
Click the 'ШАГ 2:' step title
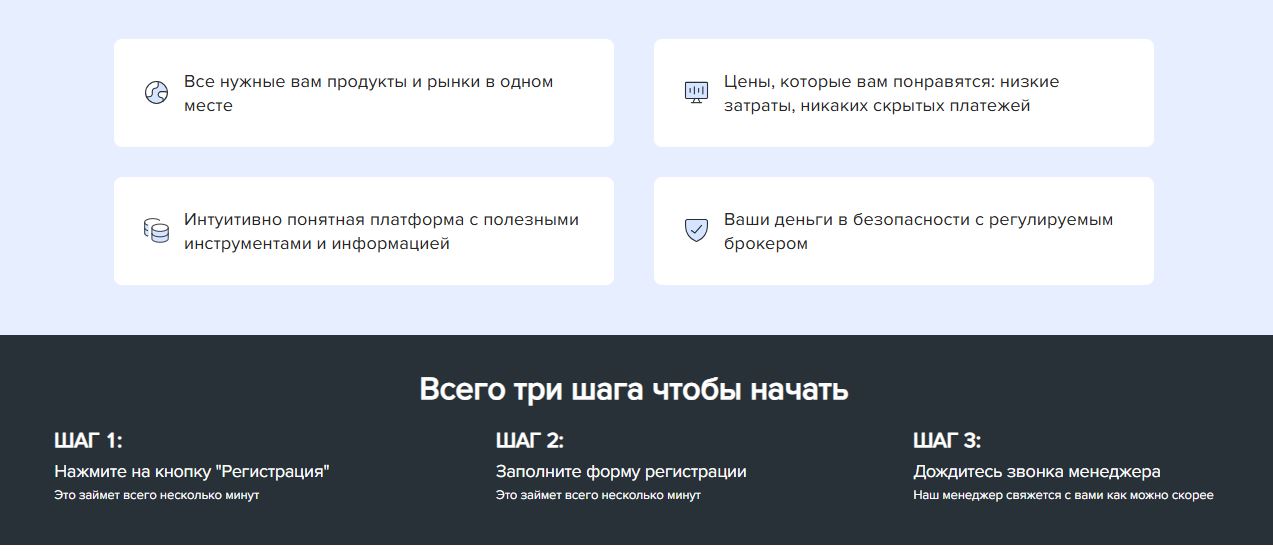pyautogui.click(x=530, y=441)
